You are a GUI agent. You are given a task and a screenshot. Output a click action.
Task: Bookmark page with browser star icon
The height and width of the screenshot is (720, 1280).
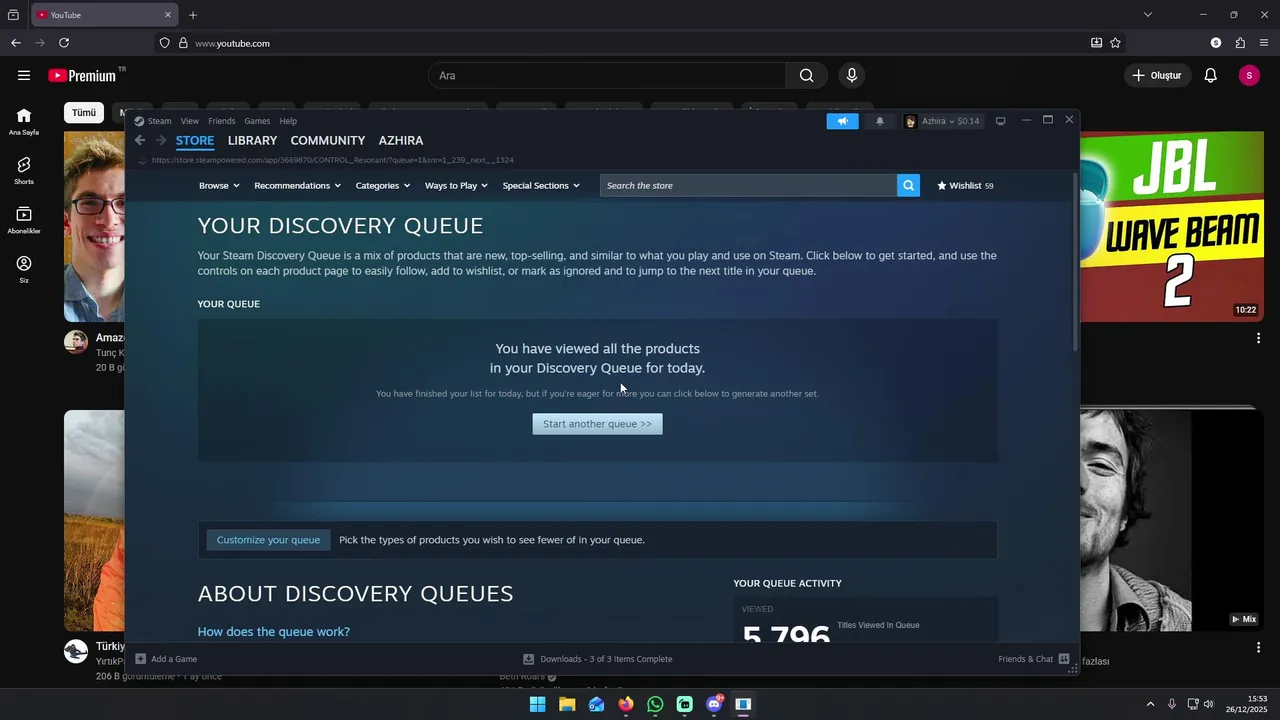1115,43
